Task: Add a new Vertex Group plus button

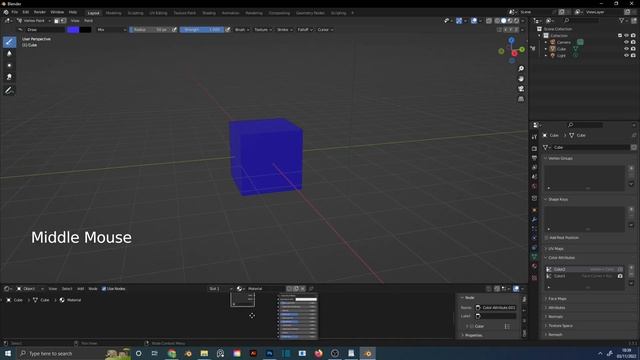Action: pos(631,168)
